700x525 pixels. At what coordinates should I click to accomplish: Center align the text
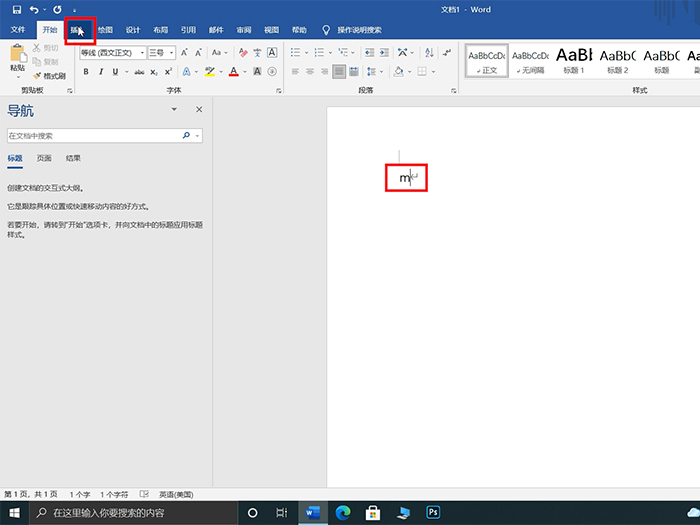pos(310,71)
